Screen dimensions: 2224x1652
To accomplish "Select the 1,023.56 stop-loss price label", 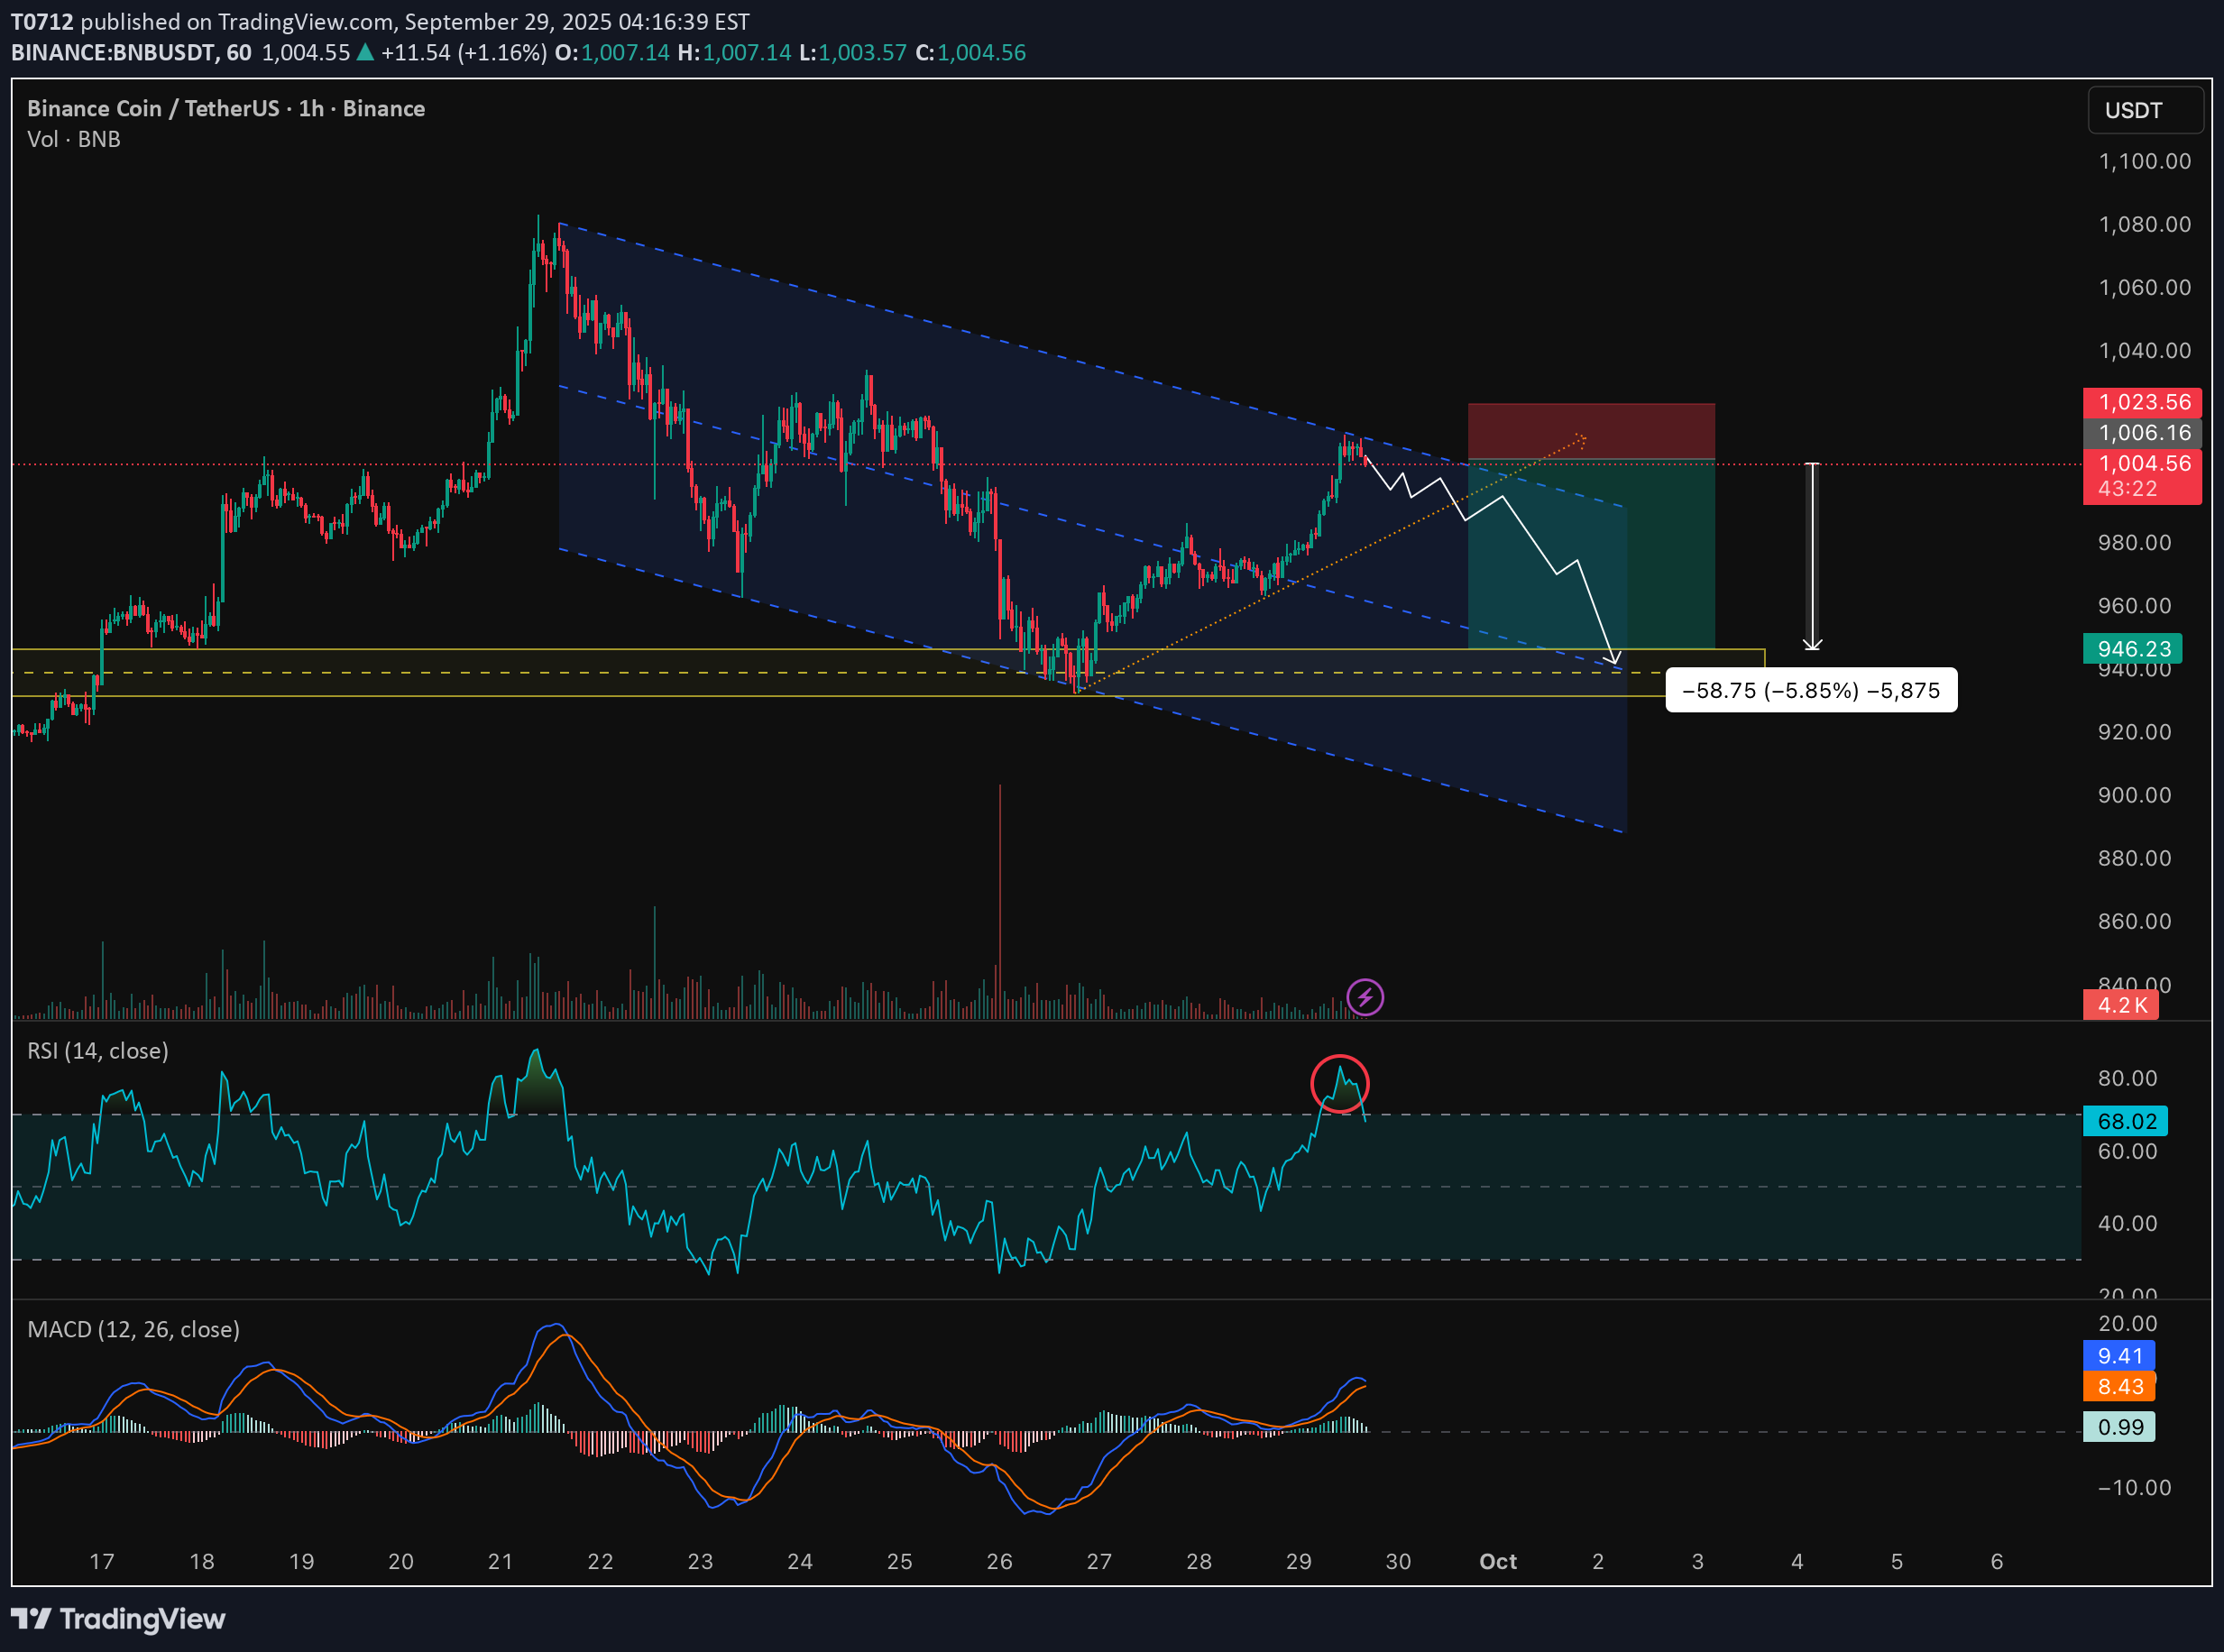I will coord(2142,402).
